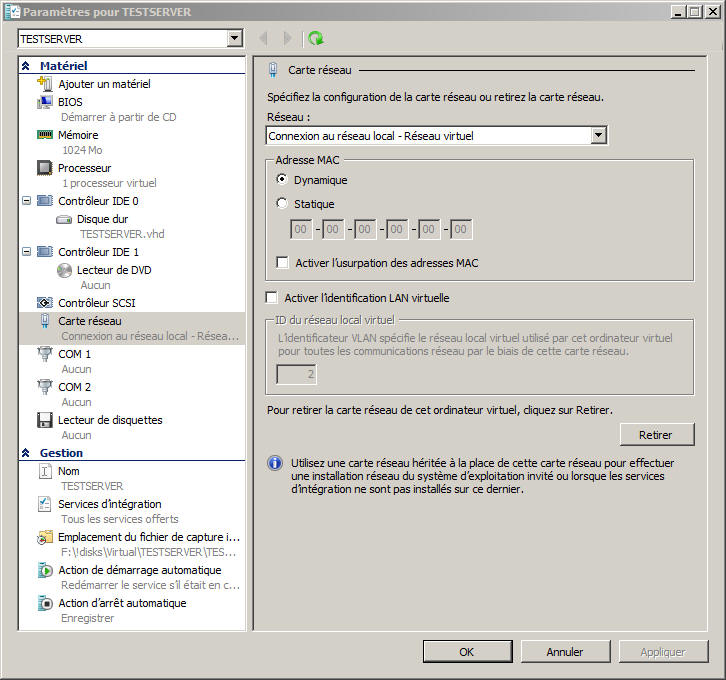
Task: Enable l'identification LAN virtuelle checkbox
Action: (x=272, y=298)
